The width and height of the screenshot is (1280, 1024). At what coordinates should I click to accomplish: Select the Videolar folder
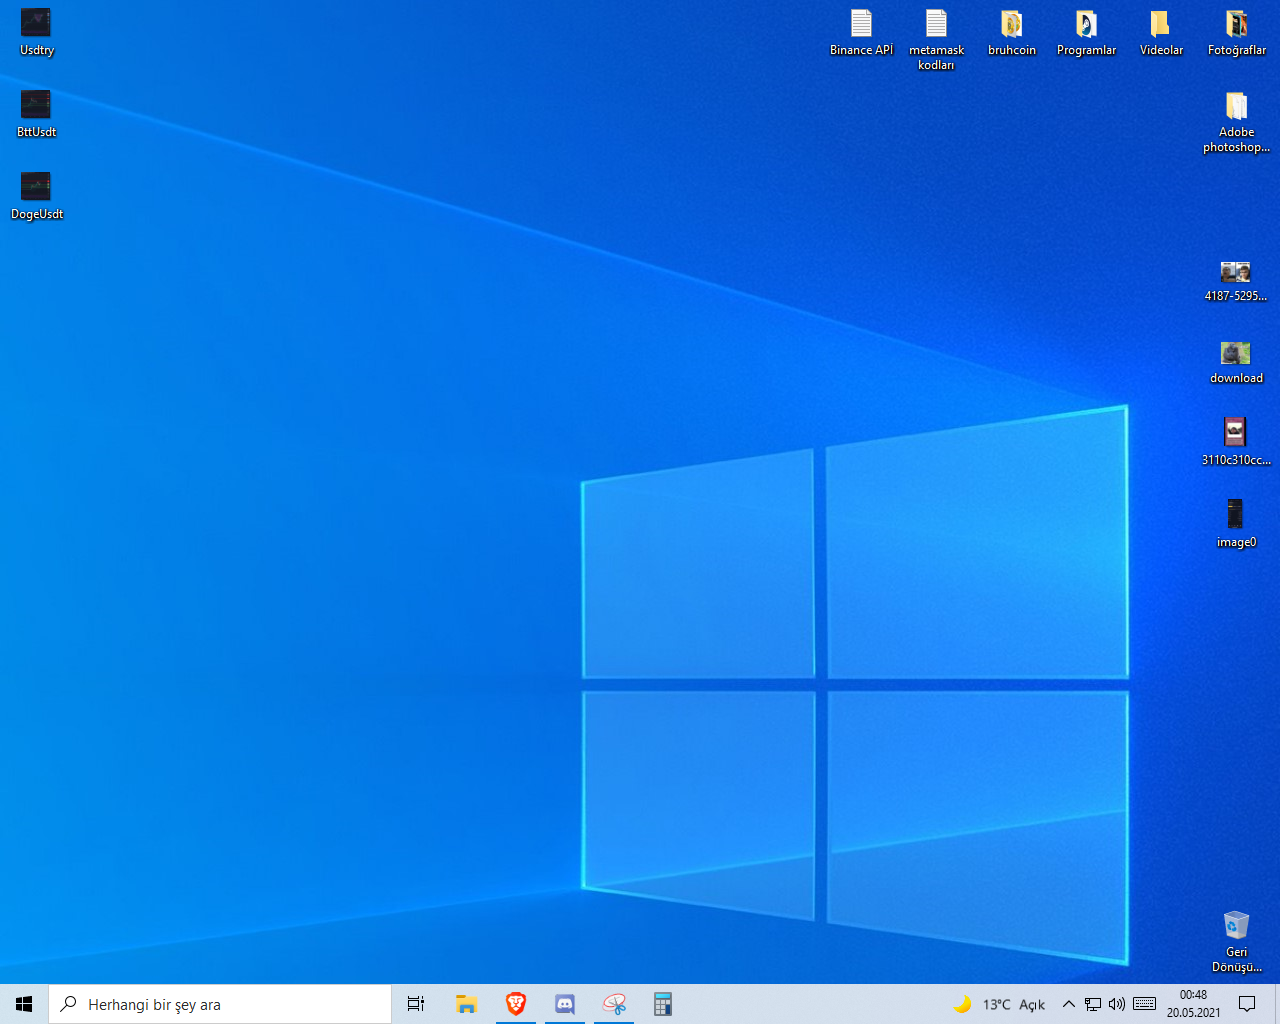tap(1161, 32)
